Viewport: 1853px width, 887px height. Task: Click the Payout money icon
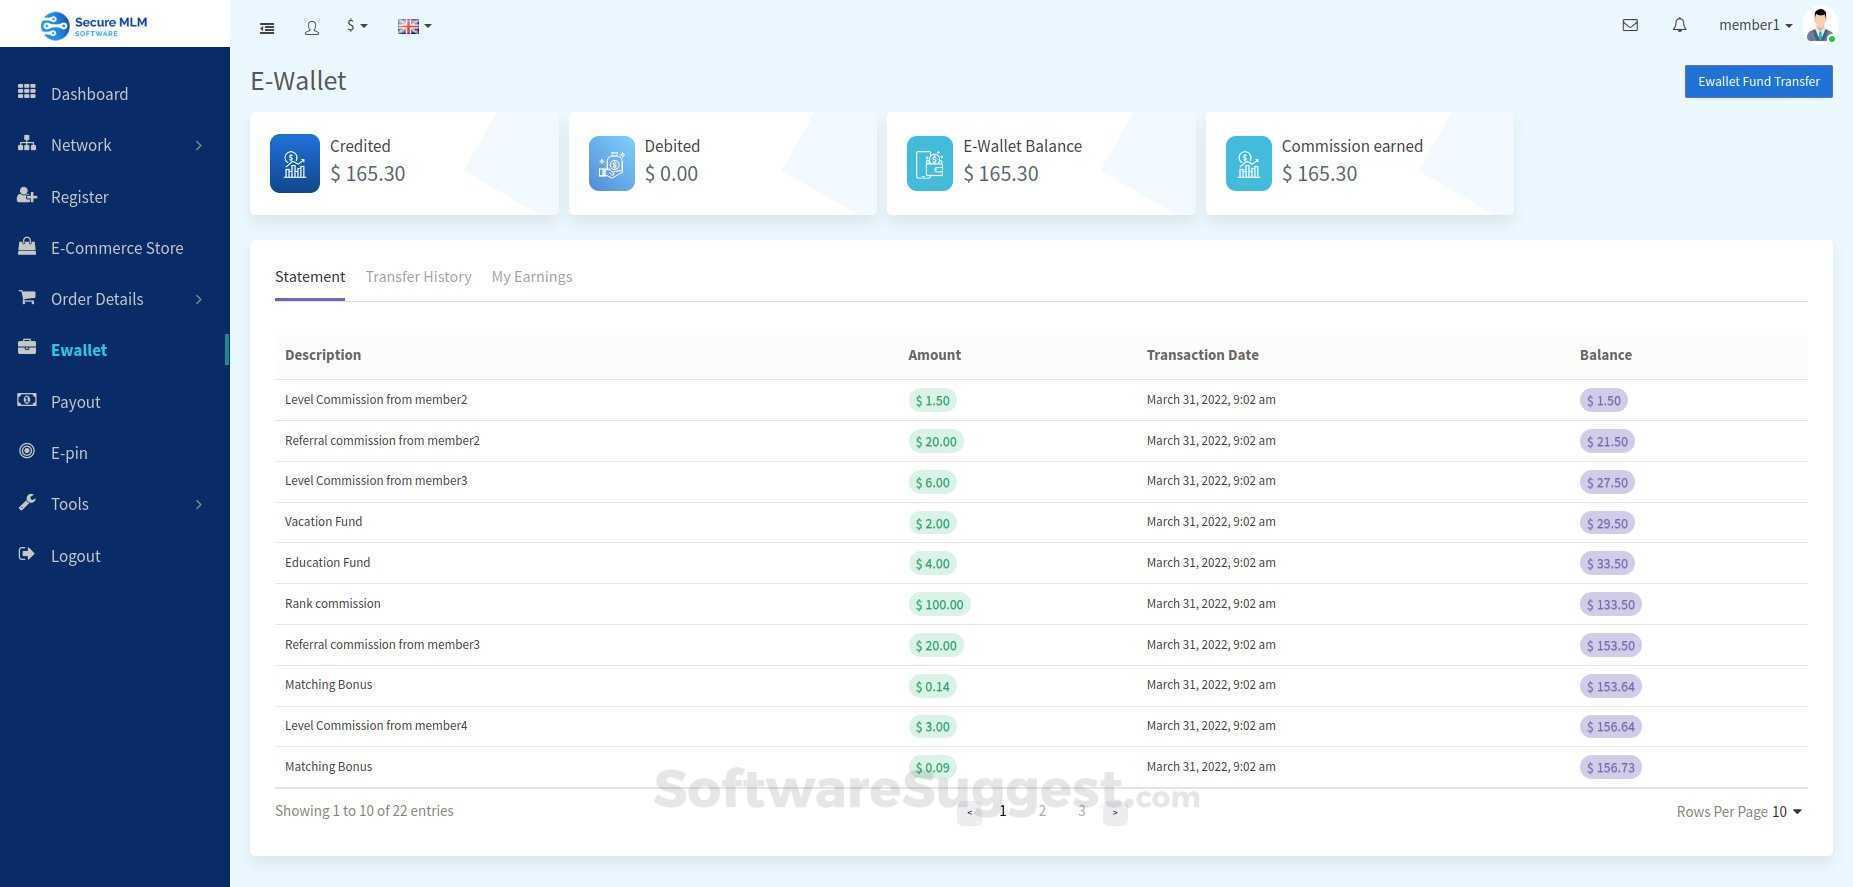pyautogui.click(x=27, y=401)
